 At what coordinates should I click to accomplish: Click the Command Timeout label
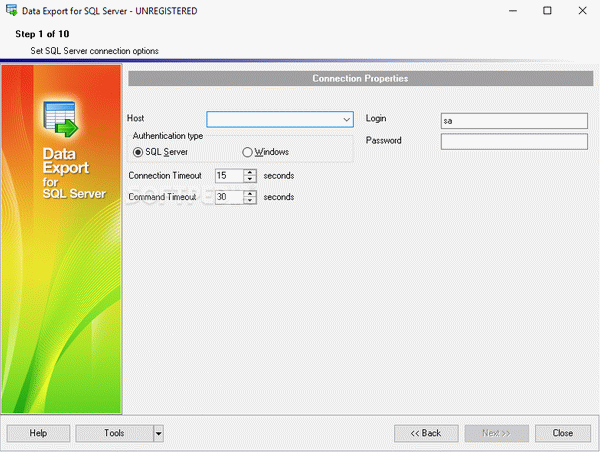pyautogui.click(x=162, y=197)
